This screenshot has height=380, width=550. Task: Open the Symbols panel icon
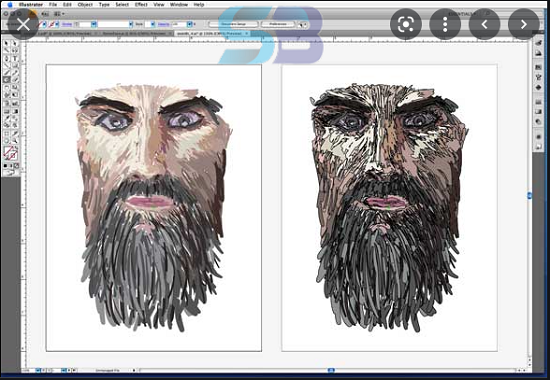(538, 87)
